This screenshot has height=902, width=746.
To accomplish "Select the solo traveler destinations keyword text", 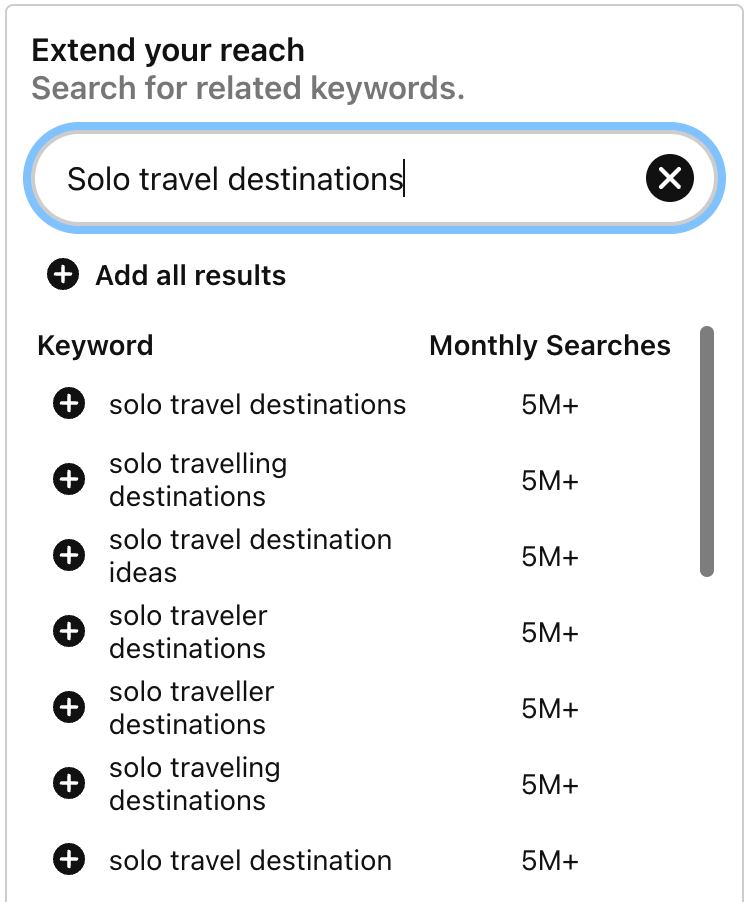I will (x=188, y=632).
